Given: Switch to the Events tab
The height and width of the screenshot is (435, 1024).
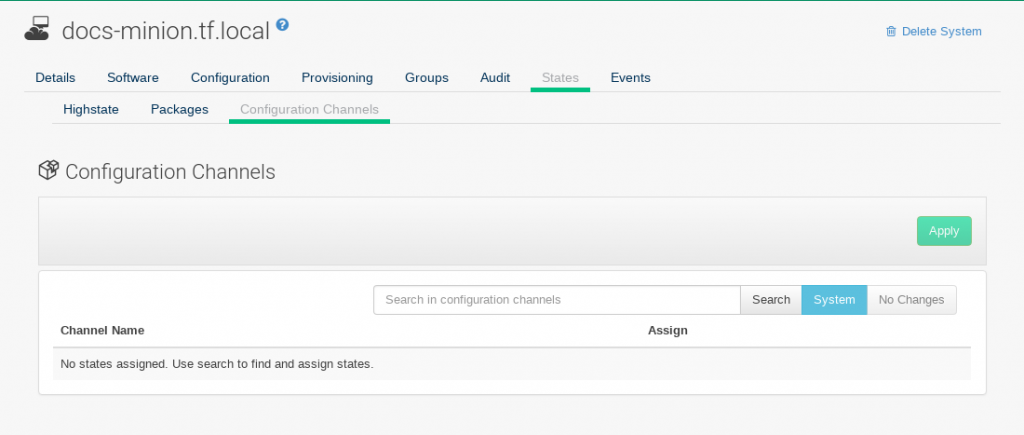Looking at the screenshot, I should [630, 77].
